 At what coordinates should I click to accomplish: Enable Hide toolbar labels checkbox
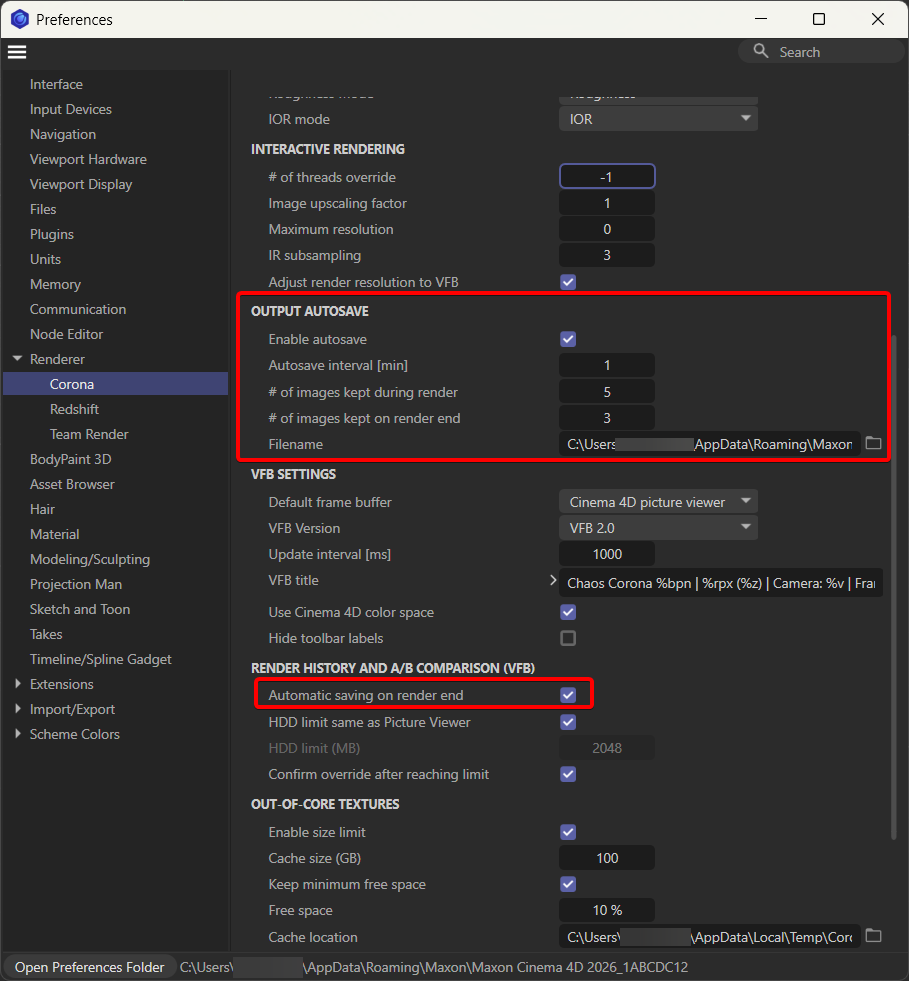[568, 638]
